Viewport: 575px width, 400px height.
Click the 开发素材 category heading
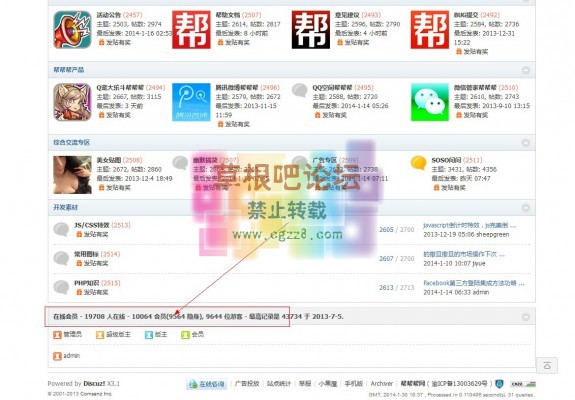click(x=66, y=207)
